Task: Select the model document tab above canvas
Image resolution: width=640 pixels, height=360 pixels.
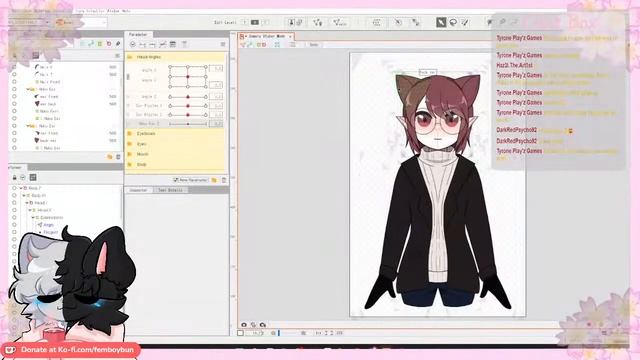Action: [x=265, y=36]
